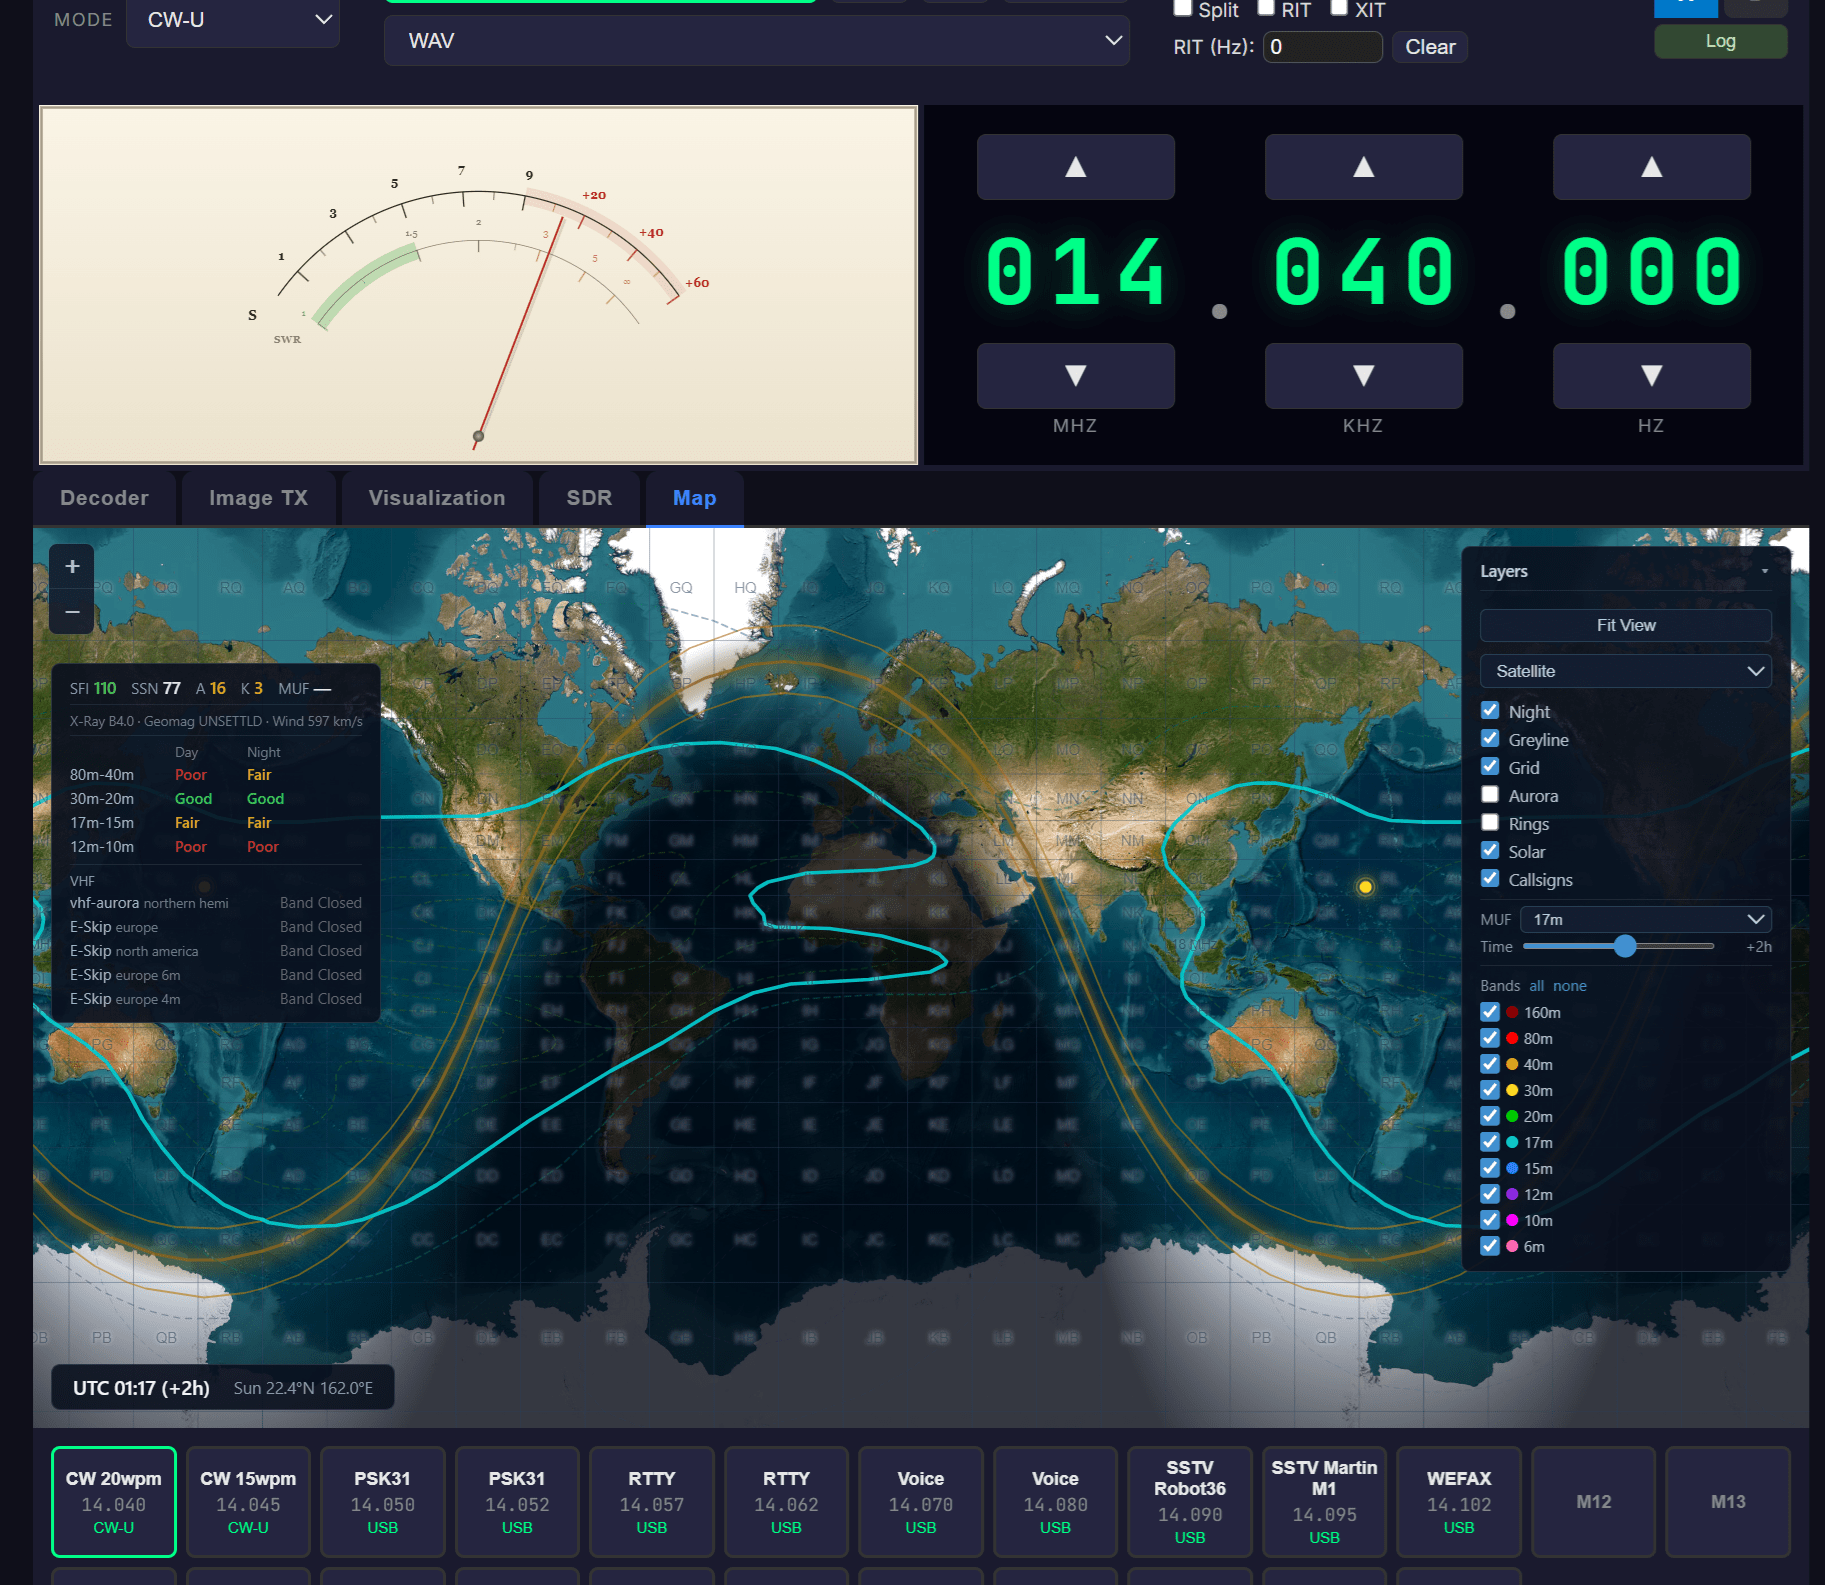Select the empty M13 memory slot
This screenshot has width=1825, height=1585.
pos(1728,1501)
